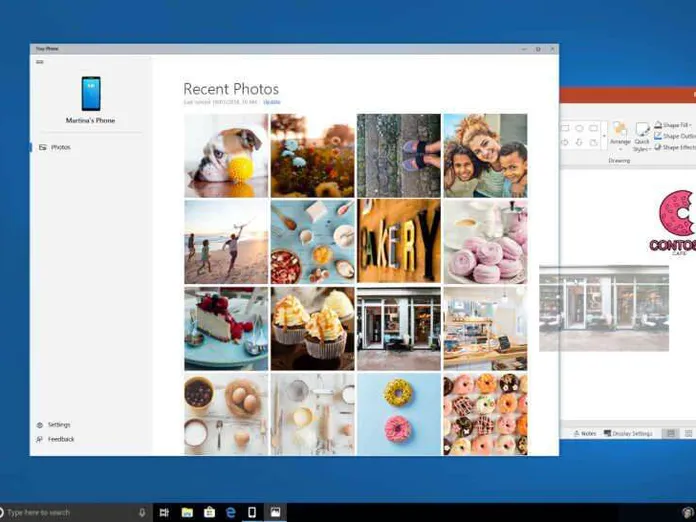Select the Bakery sign photo
Viewport: 696px width, 522px height.
click(x=398, y=241)
